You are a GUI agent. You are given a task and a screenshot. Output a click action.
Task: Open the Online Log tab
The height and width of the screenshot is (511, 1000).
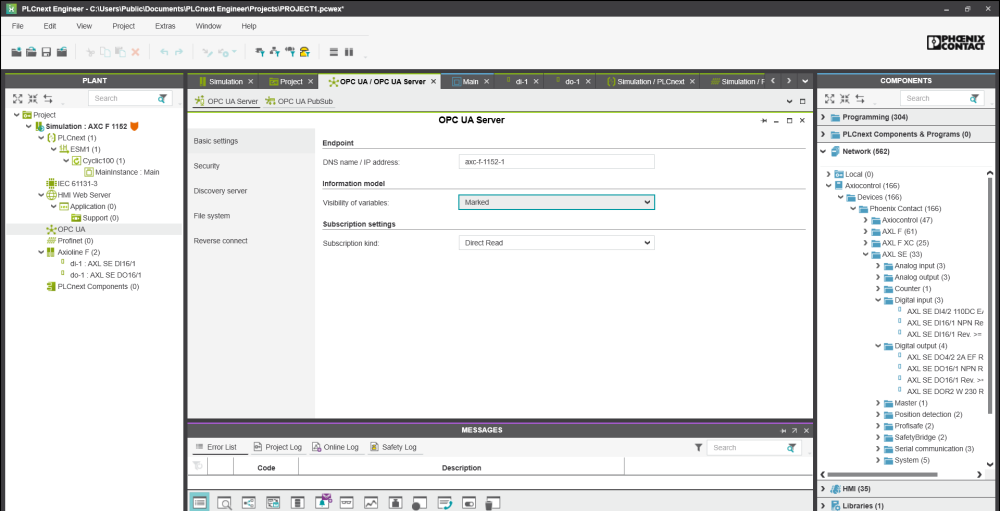339,447
